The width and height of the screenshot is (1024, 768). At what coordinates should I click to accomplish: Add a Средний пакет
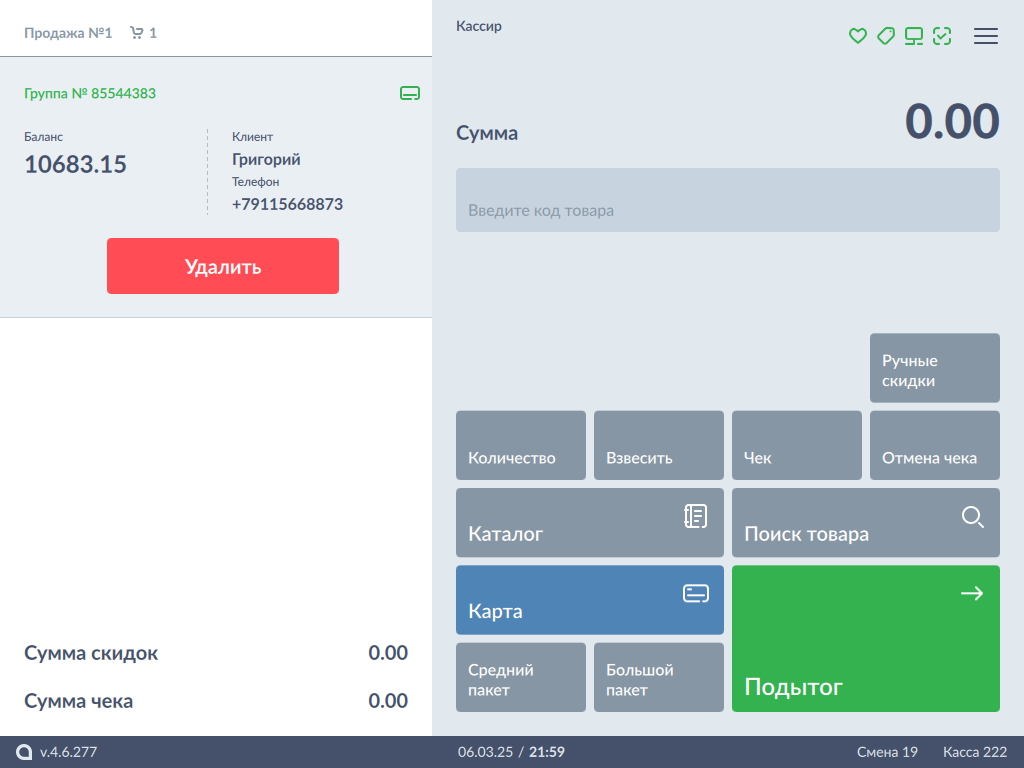tap(520, 677)
